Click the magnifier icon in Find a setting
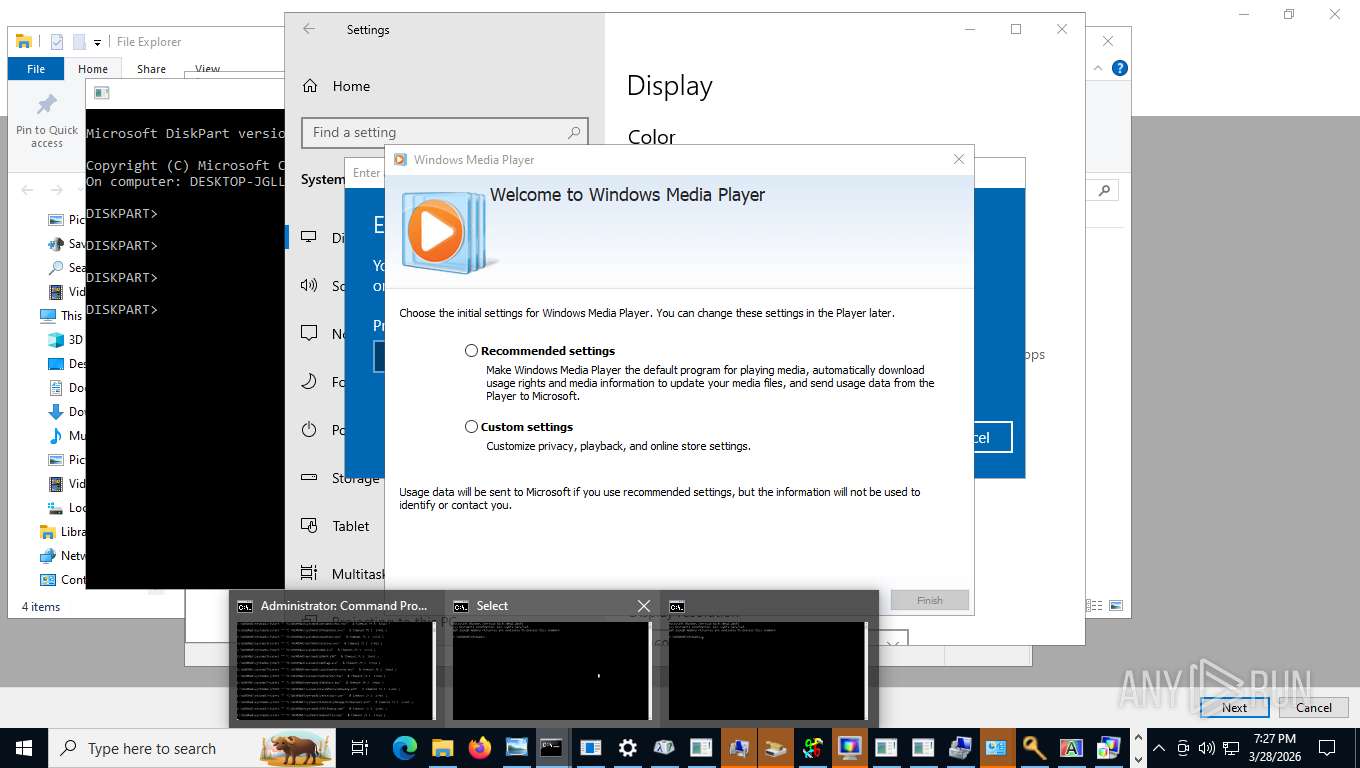This screenshot has width=1360, height=768. point(574,132)
